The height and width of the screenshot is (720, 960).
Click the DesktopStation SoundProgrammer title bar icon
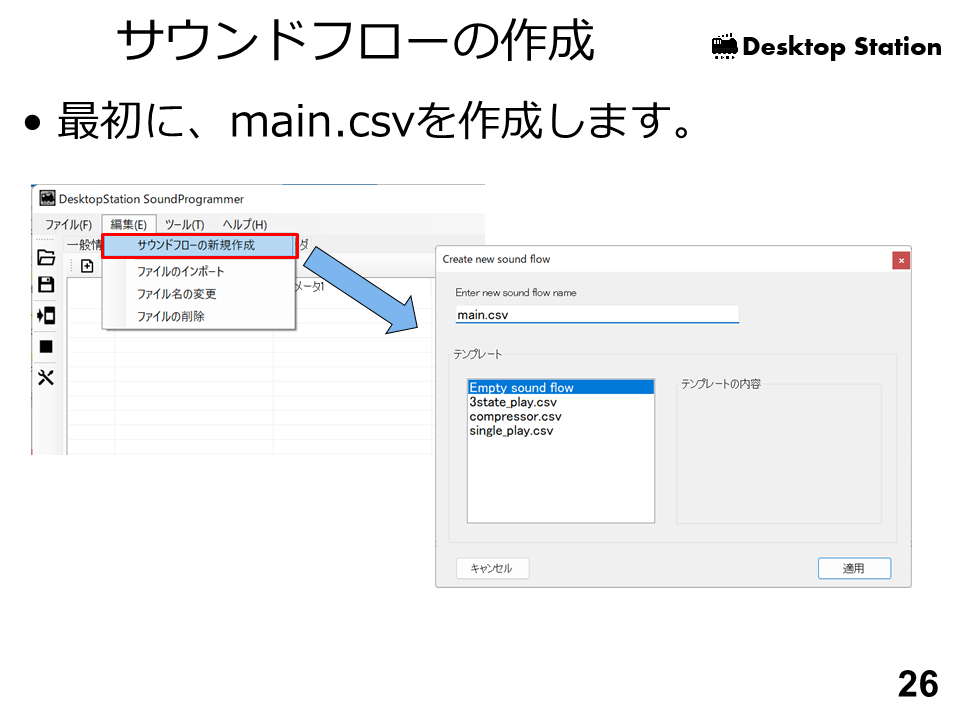[47, 199]
